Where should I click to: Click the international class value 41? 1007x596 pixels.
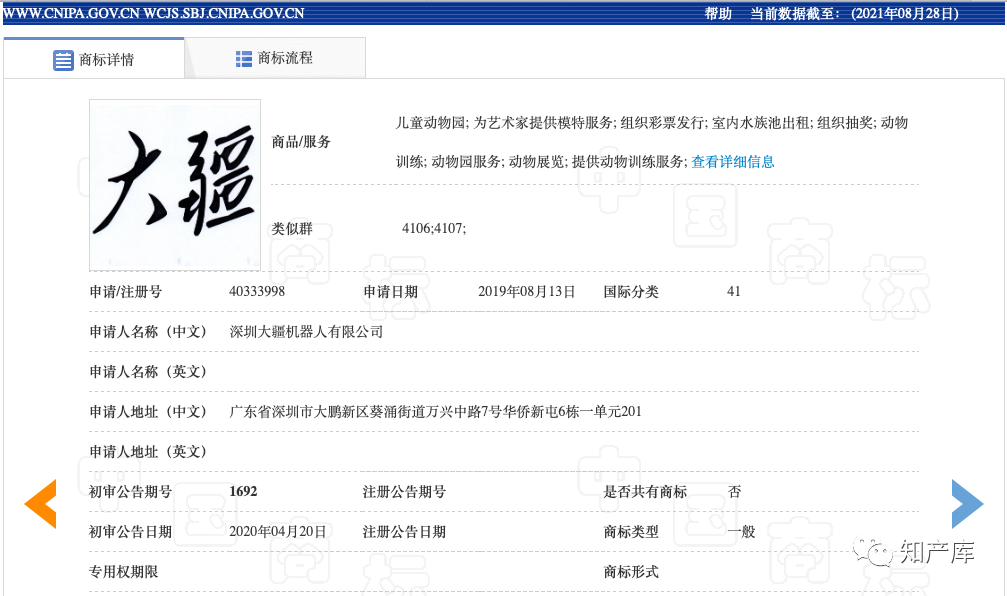[734, 292]
